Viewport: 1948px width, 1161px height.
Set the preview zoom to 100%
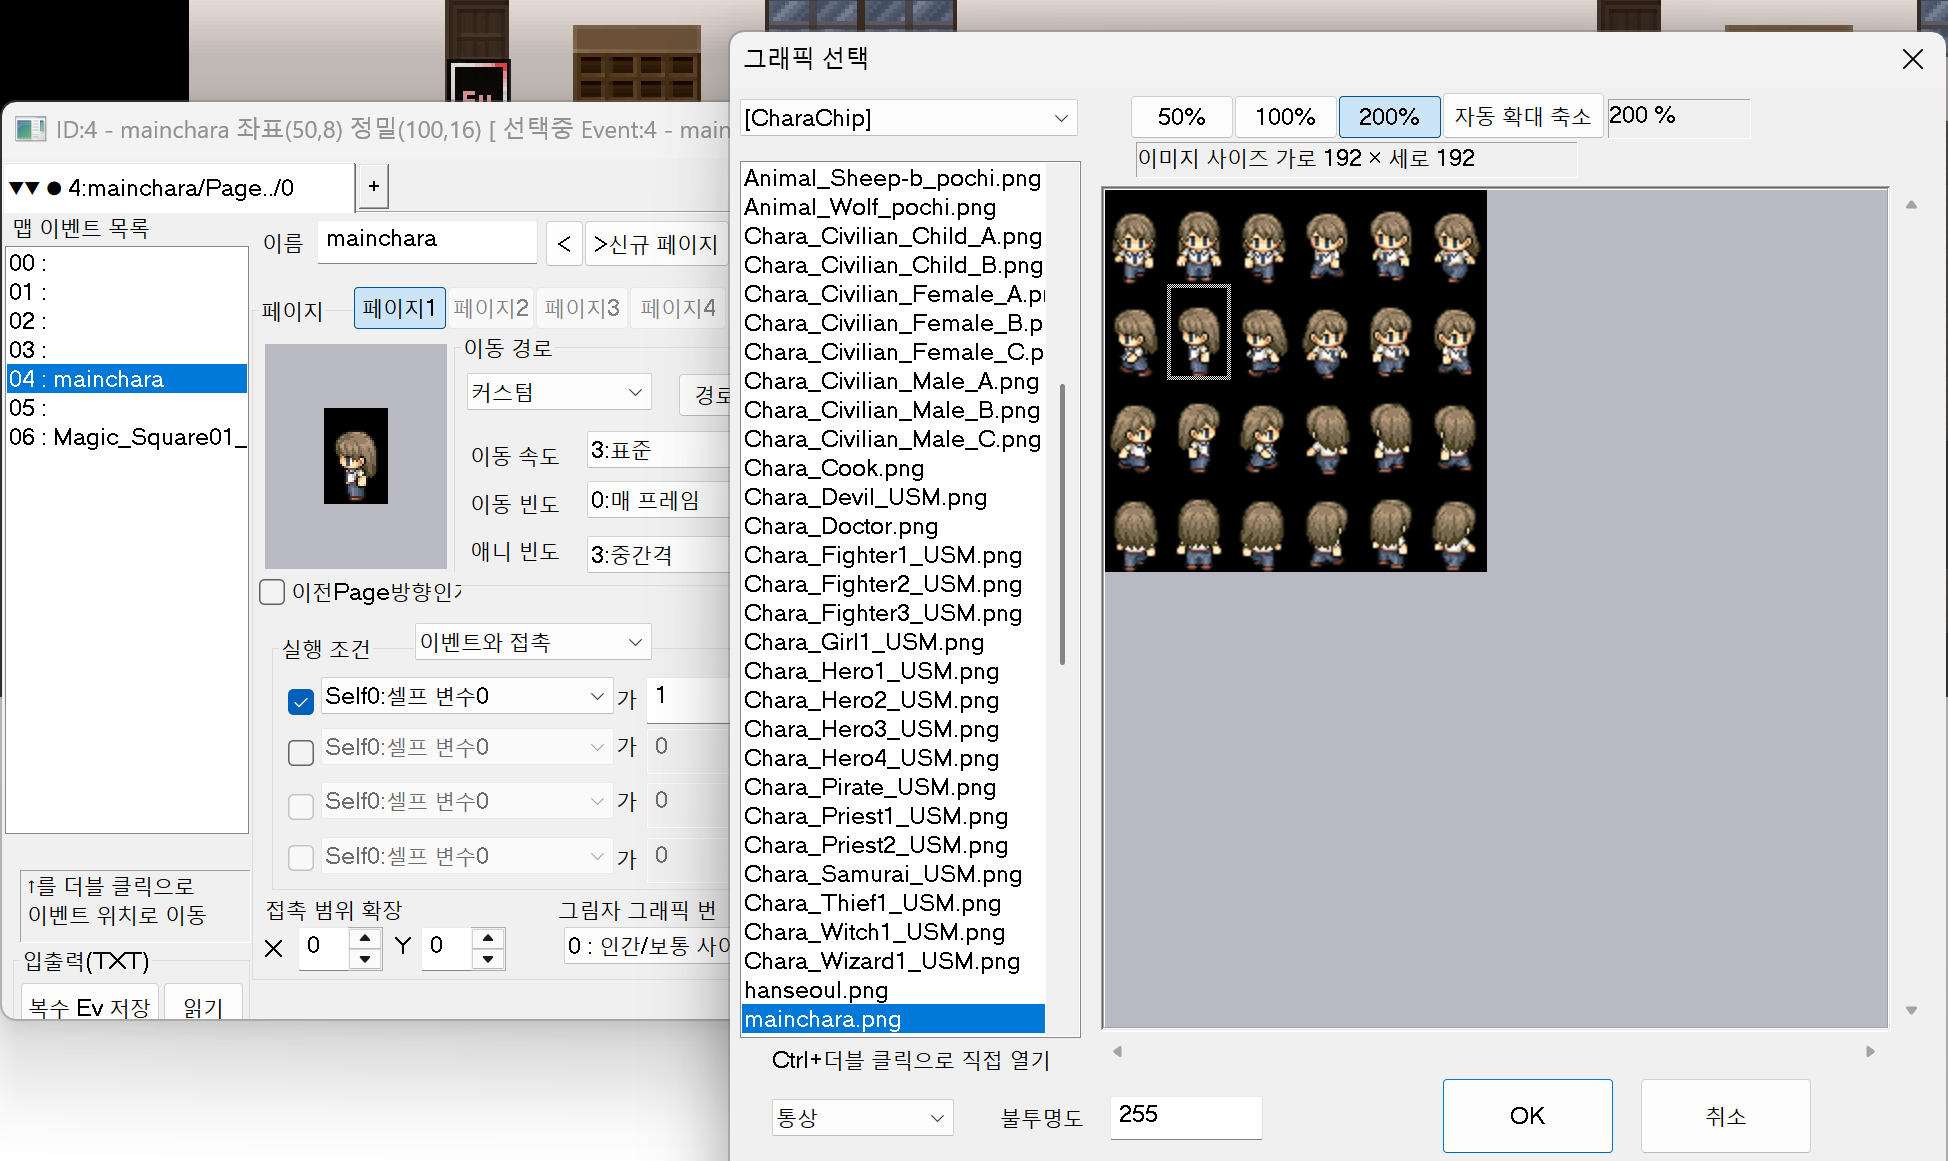pyautogui.click(x=1284, y=117)
